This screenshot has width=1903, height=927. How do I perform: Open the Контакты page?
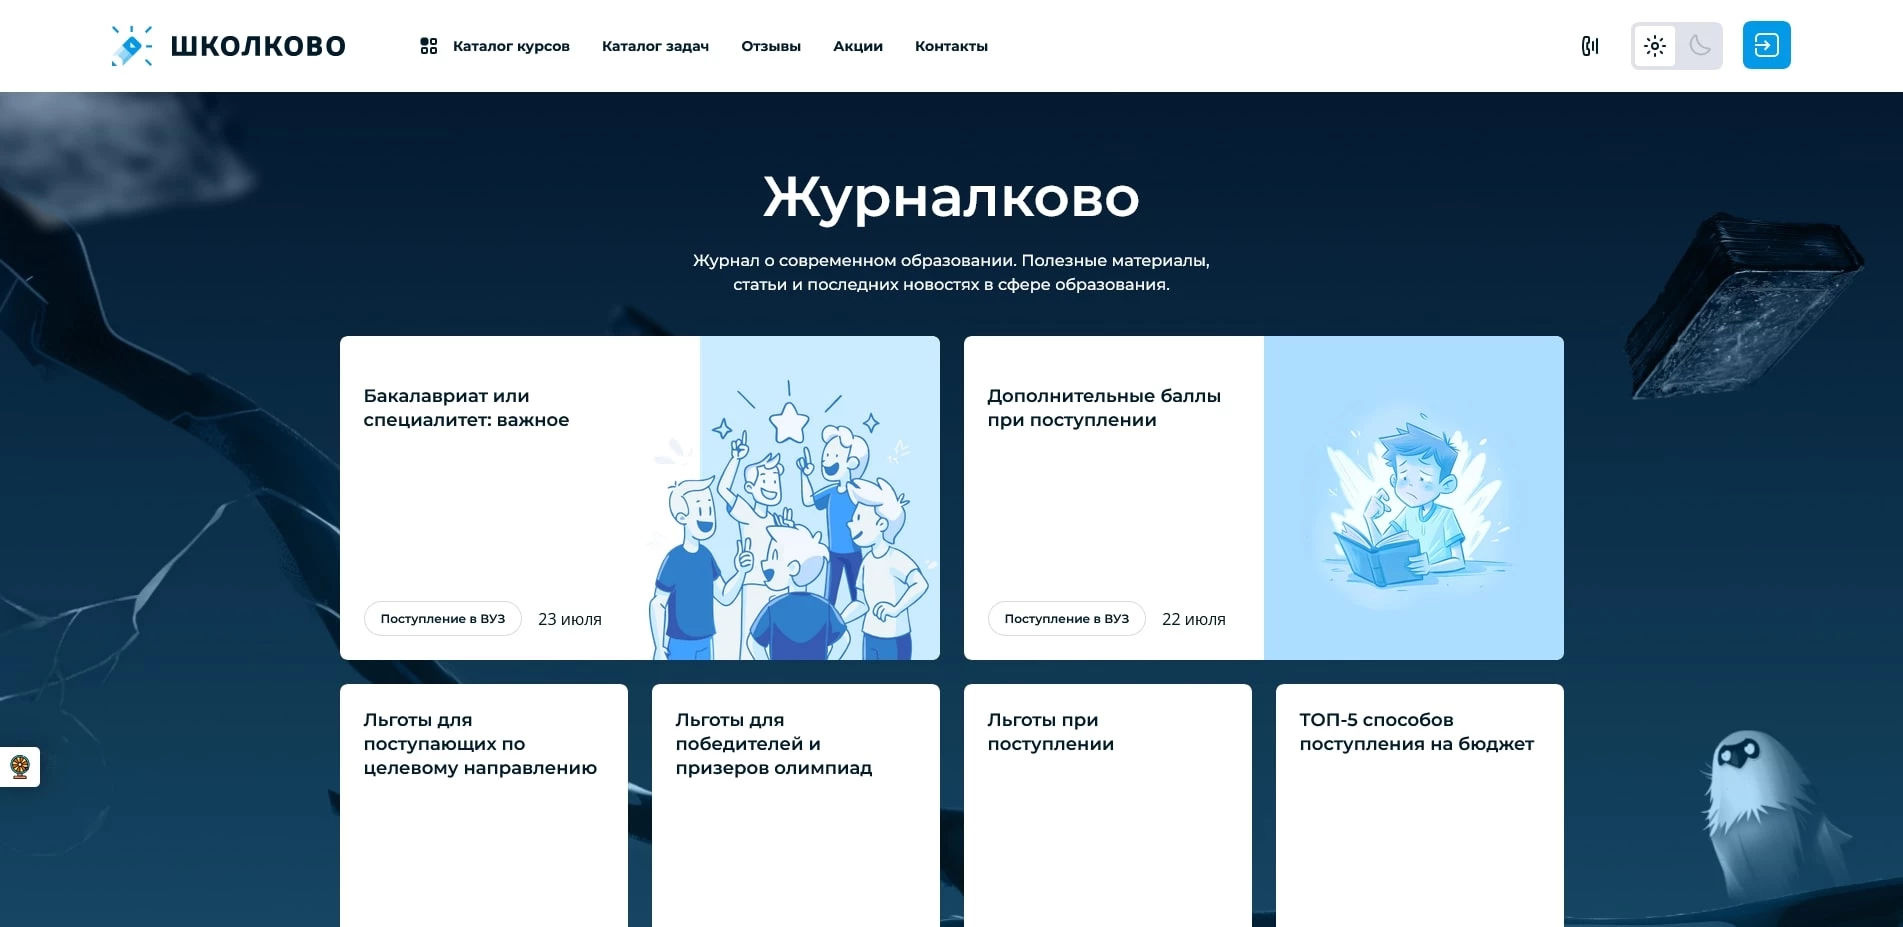(x=951, y=46)
